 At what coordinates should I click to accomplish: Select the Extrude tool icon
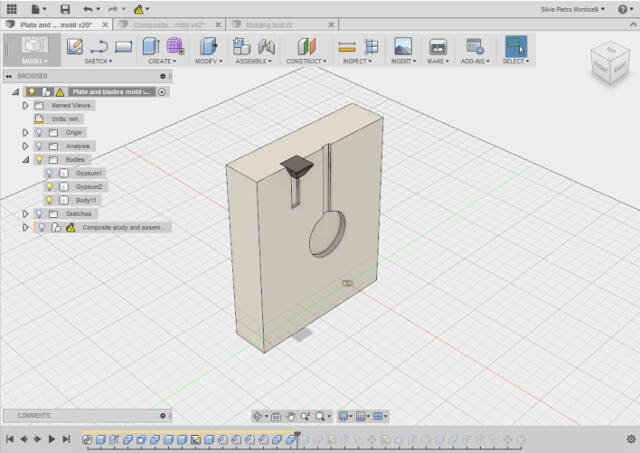click(151, 46)
